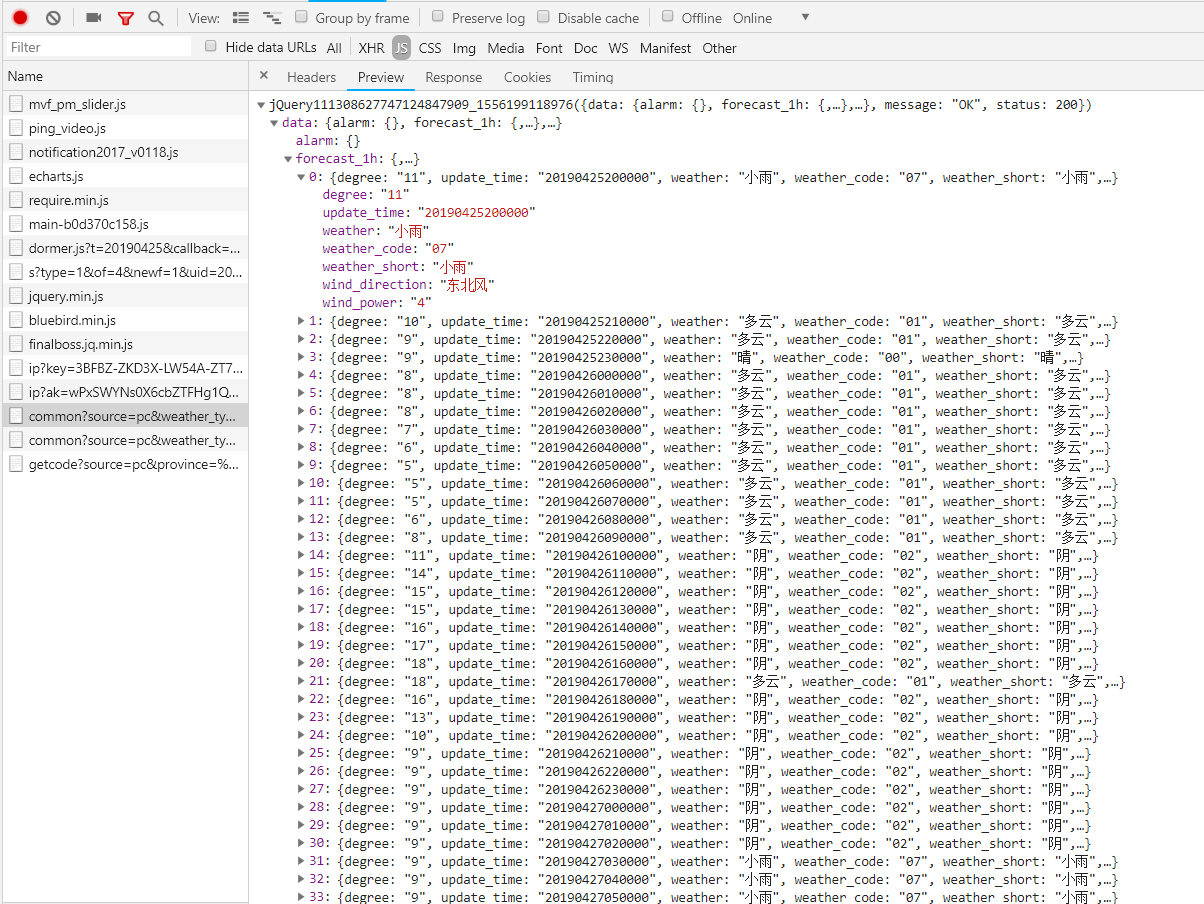Viewport: 1204px width, 904px height.
Task: Switch to large request rows view
Action: [x=240, y=18]
